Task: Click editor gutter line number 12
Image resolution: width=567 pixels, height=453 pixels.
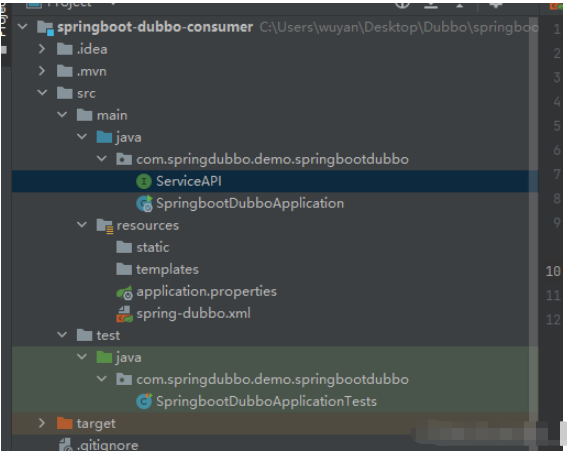Action: click(553, 320)
